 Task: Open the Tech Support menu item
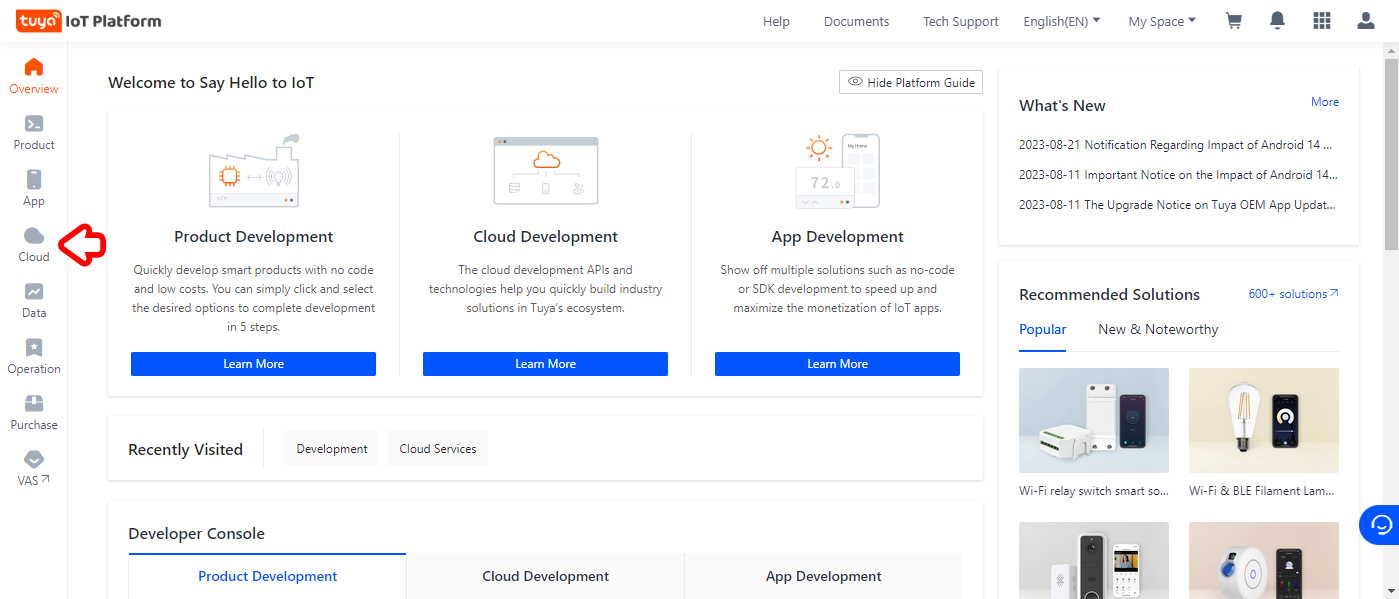(961, 21)
